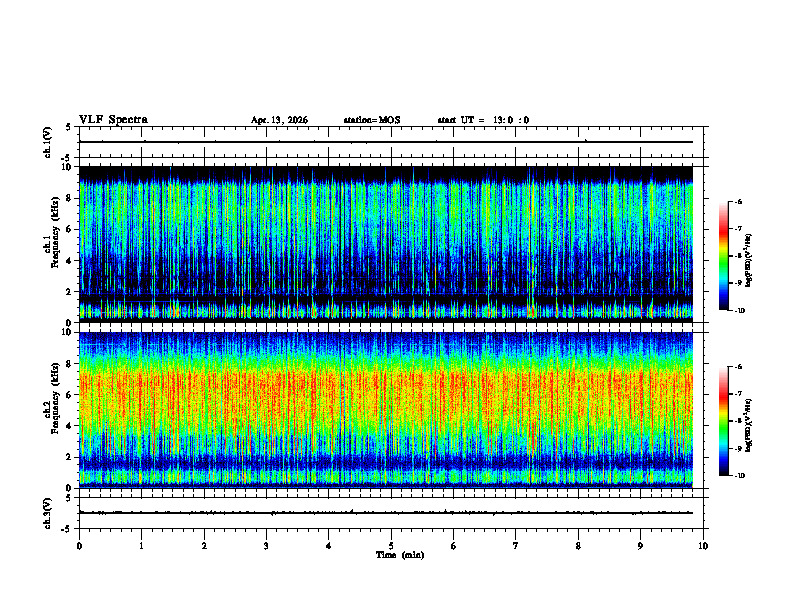Click the ch.2 color scale bar
792x612 pixels.
(x=724, y=421)
